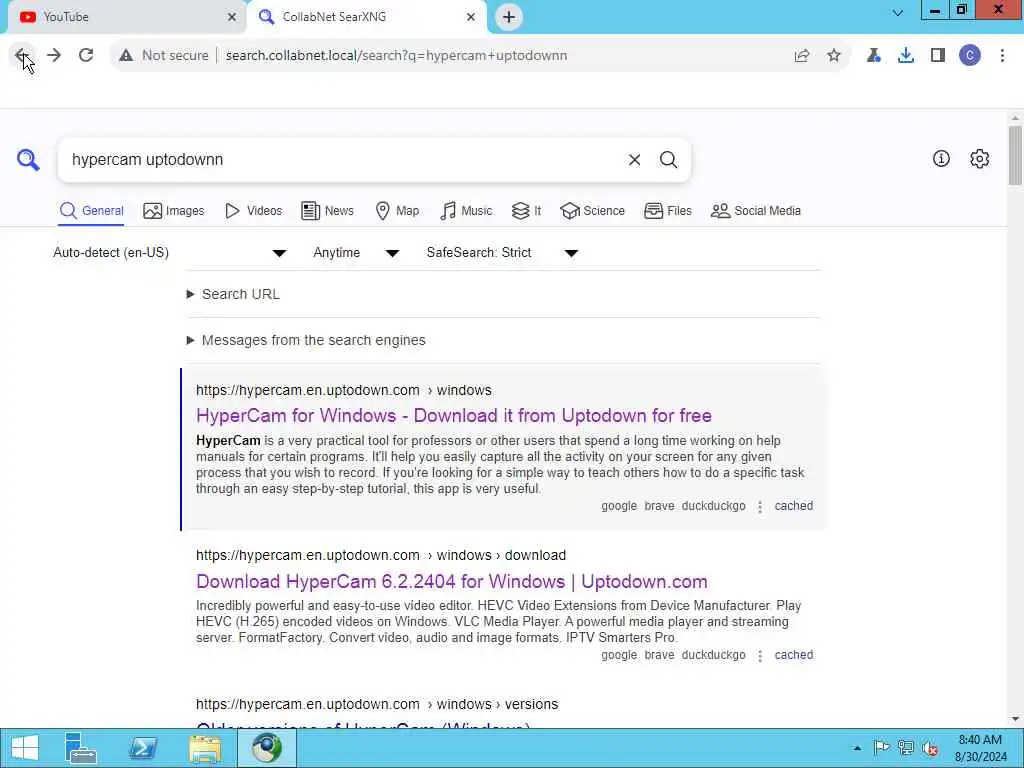The image size is (1024, 768).
Task: Open SearXNG preferences gear icon
Action: tap(980, 159)
